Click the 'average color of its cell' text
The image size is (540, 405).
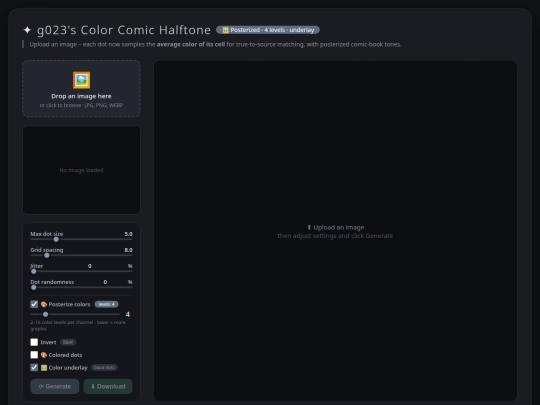click(x=191, y=44)
